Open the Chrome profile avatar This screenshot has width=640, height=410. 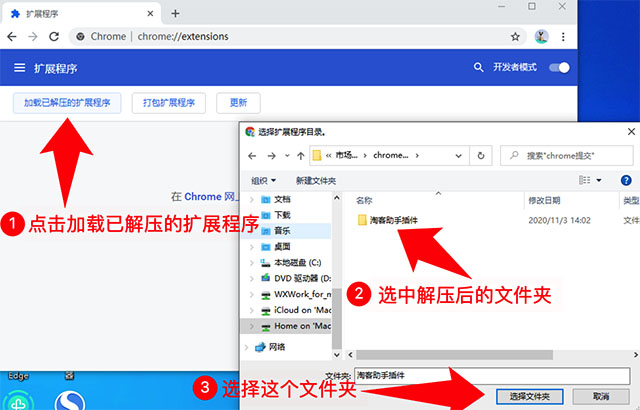[x=541, y=37]
